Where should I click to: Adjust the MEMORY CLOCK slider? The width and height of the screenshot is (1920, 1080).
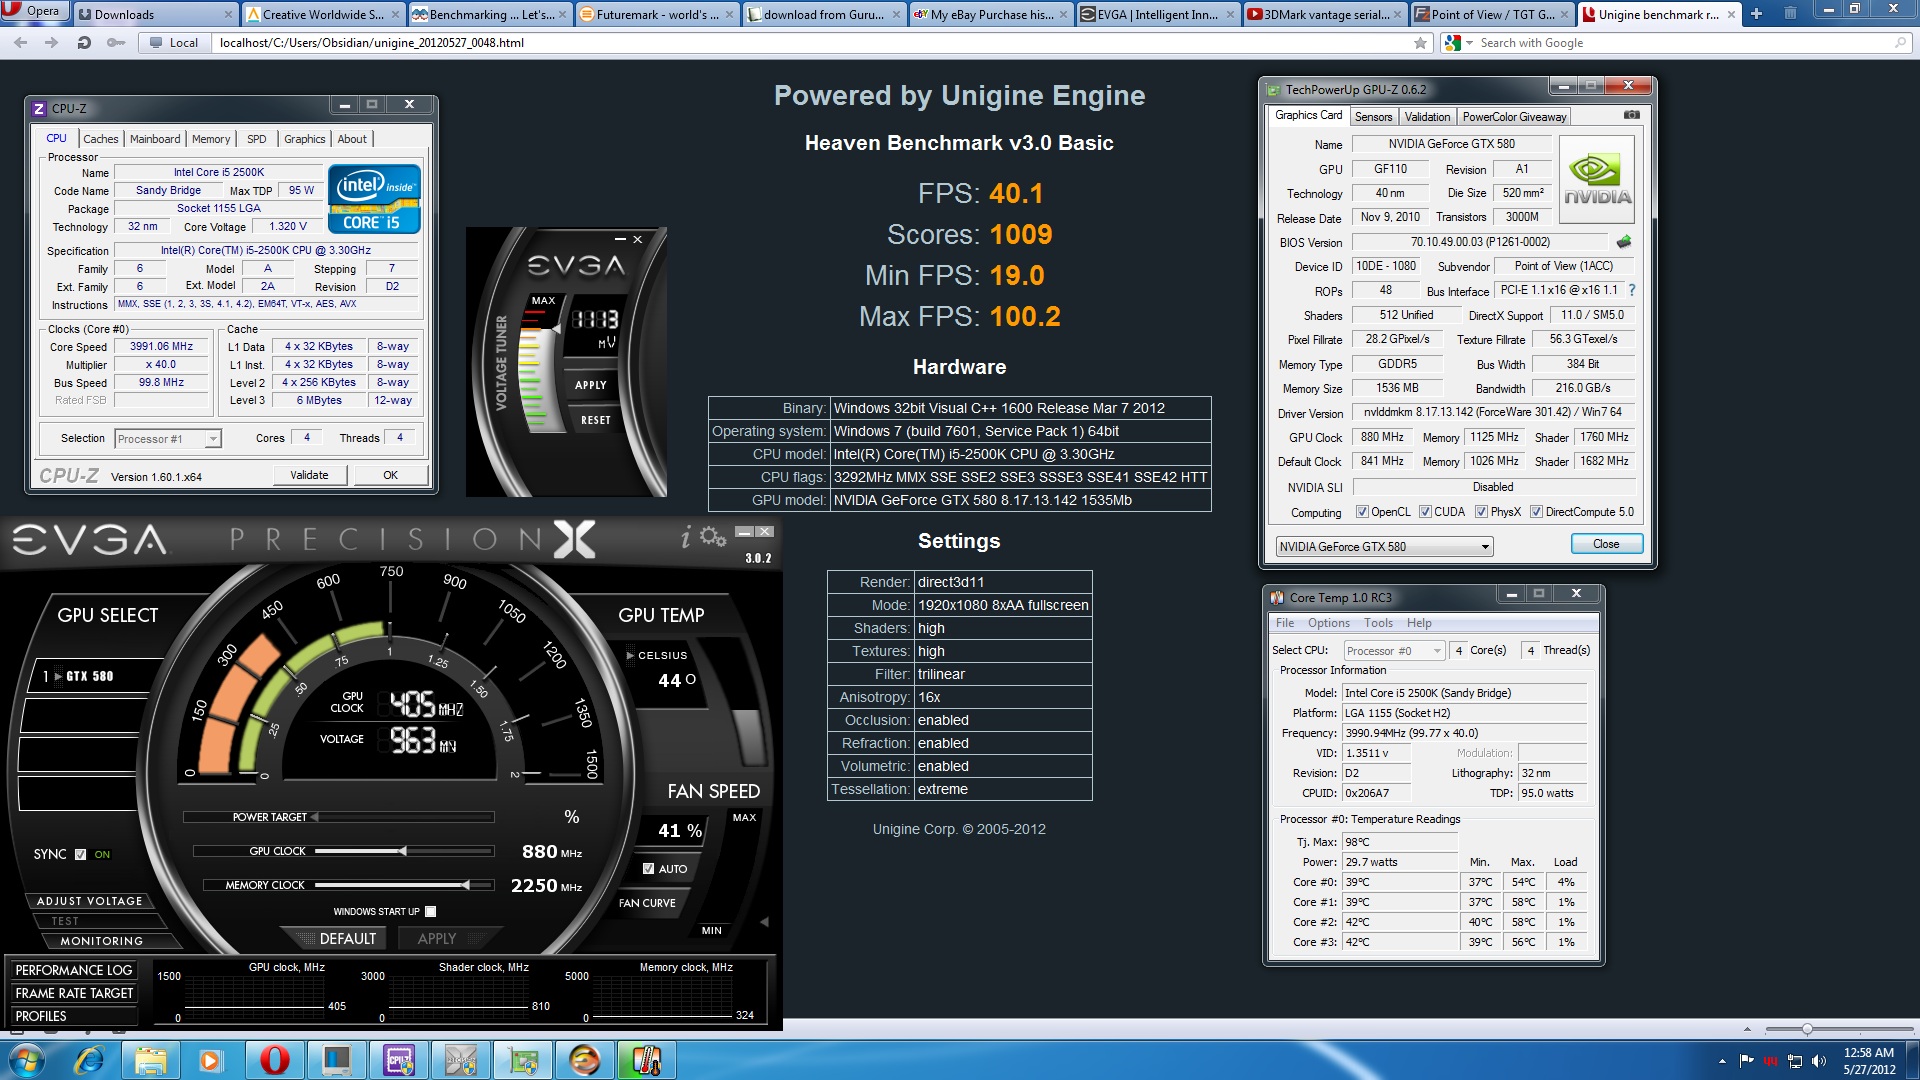465,885
